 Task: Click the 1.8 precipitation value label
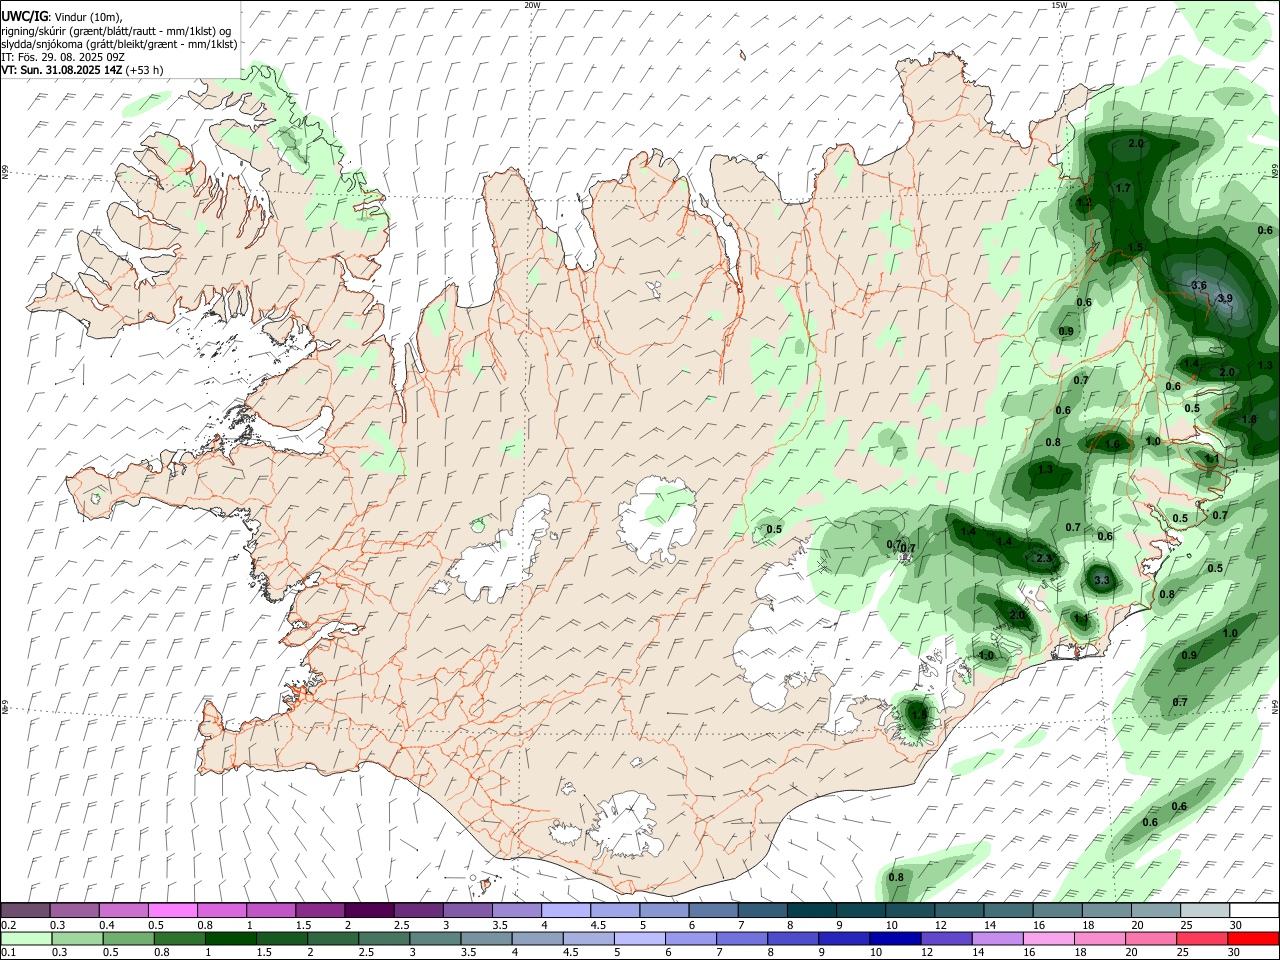(1249, 419)
